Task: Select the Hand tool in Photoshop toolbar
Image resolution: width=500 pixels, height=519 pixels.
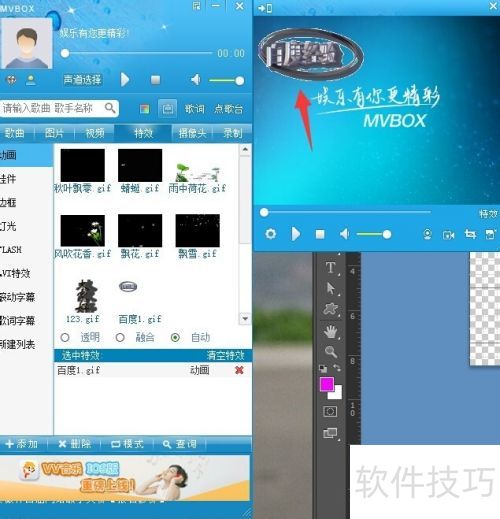Action: (x=331, y=332)
